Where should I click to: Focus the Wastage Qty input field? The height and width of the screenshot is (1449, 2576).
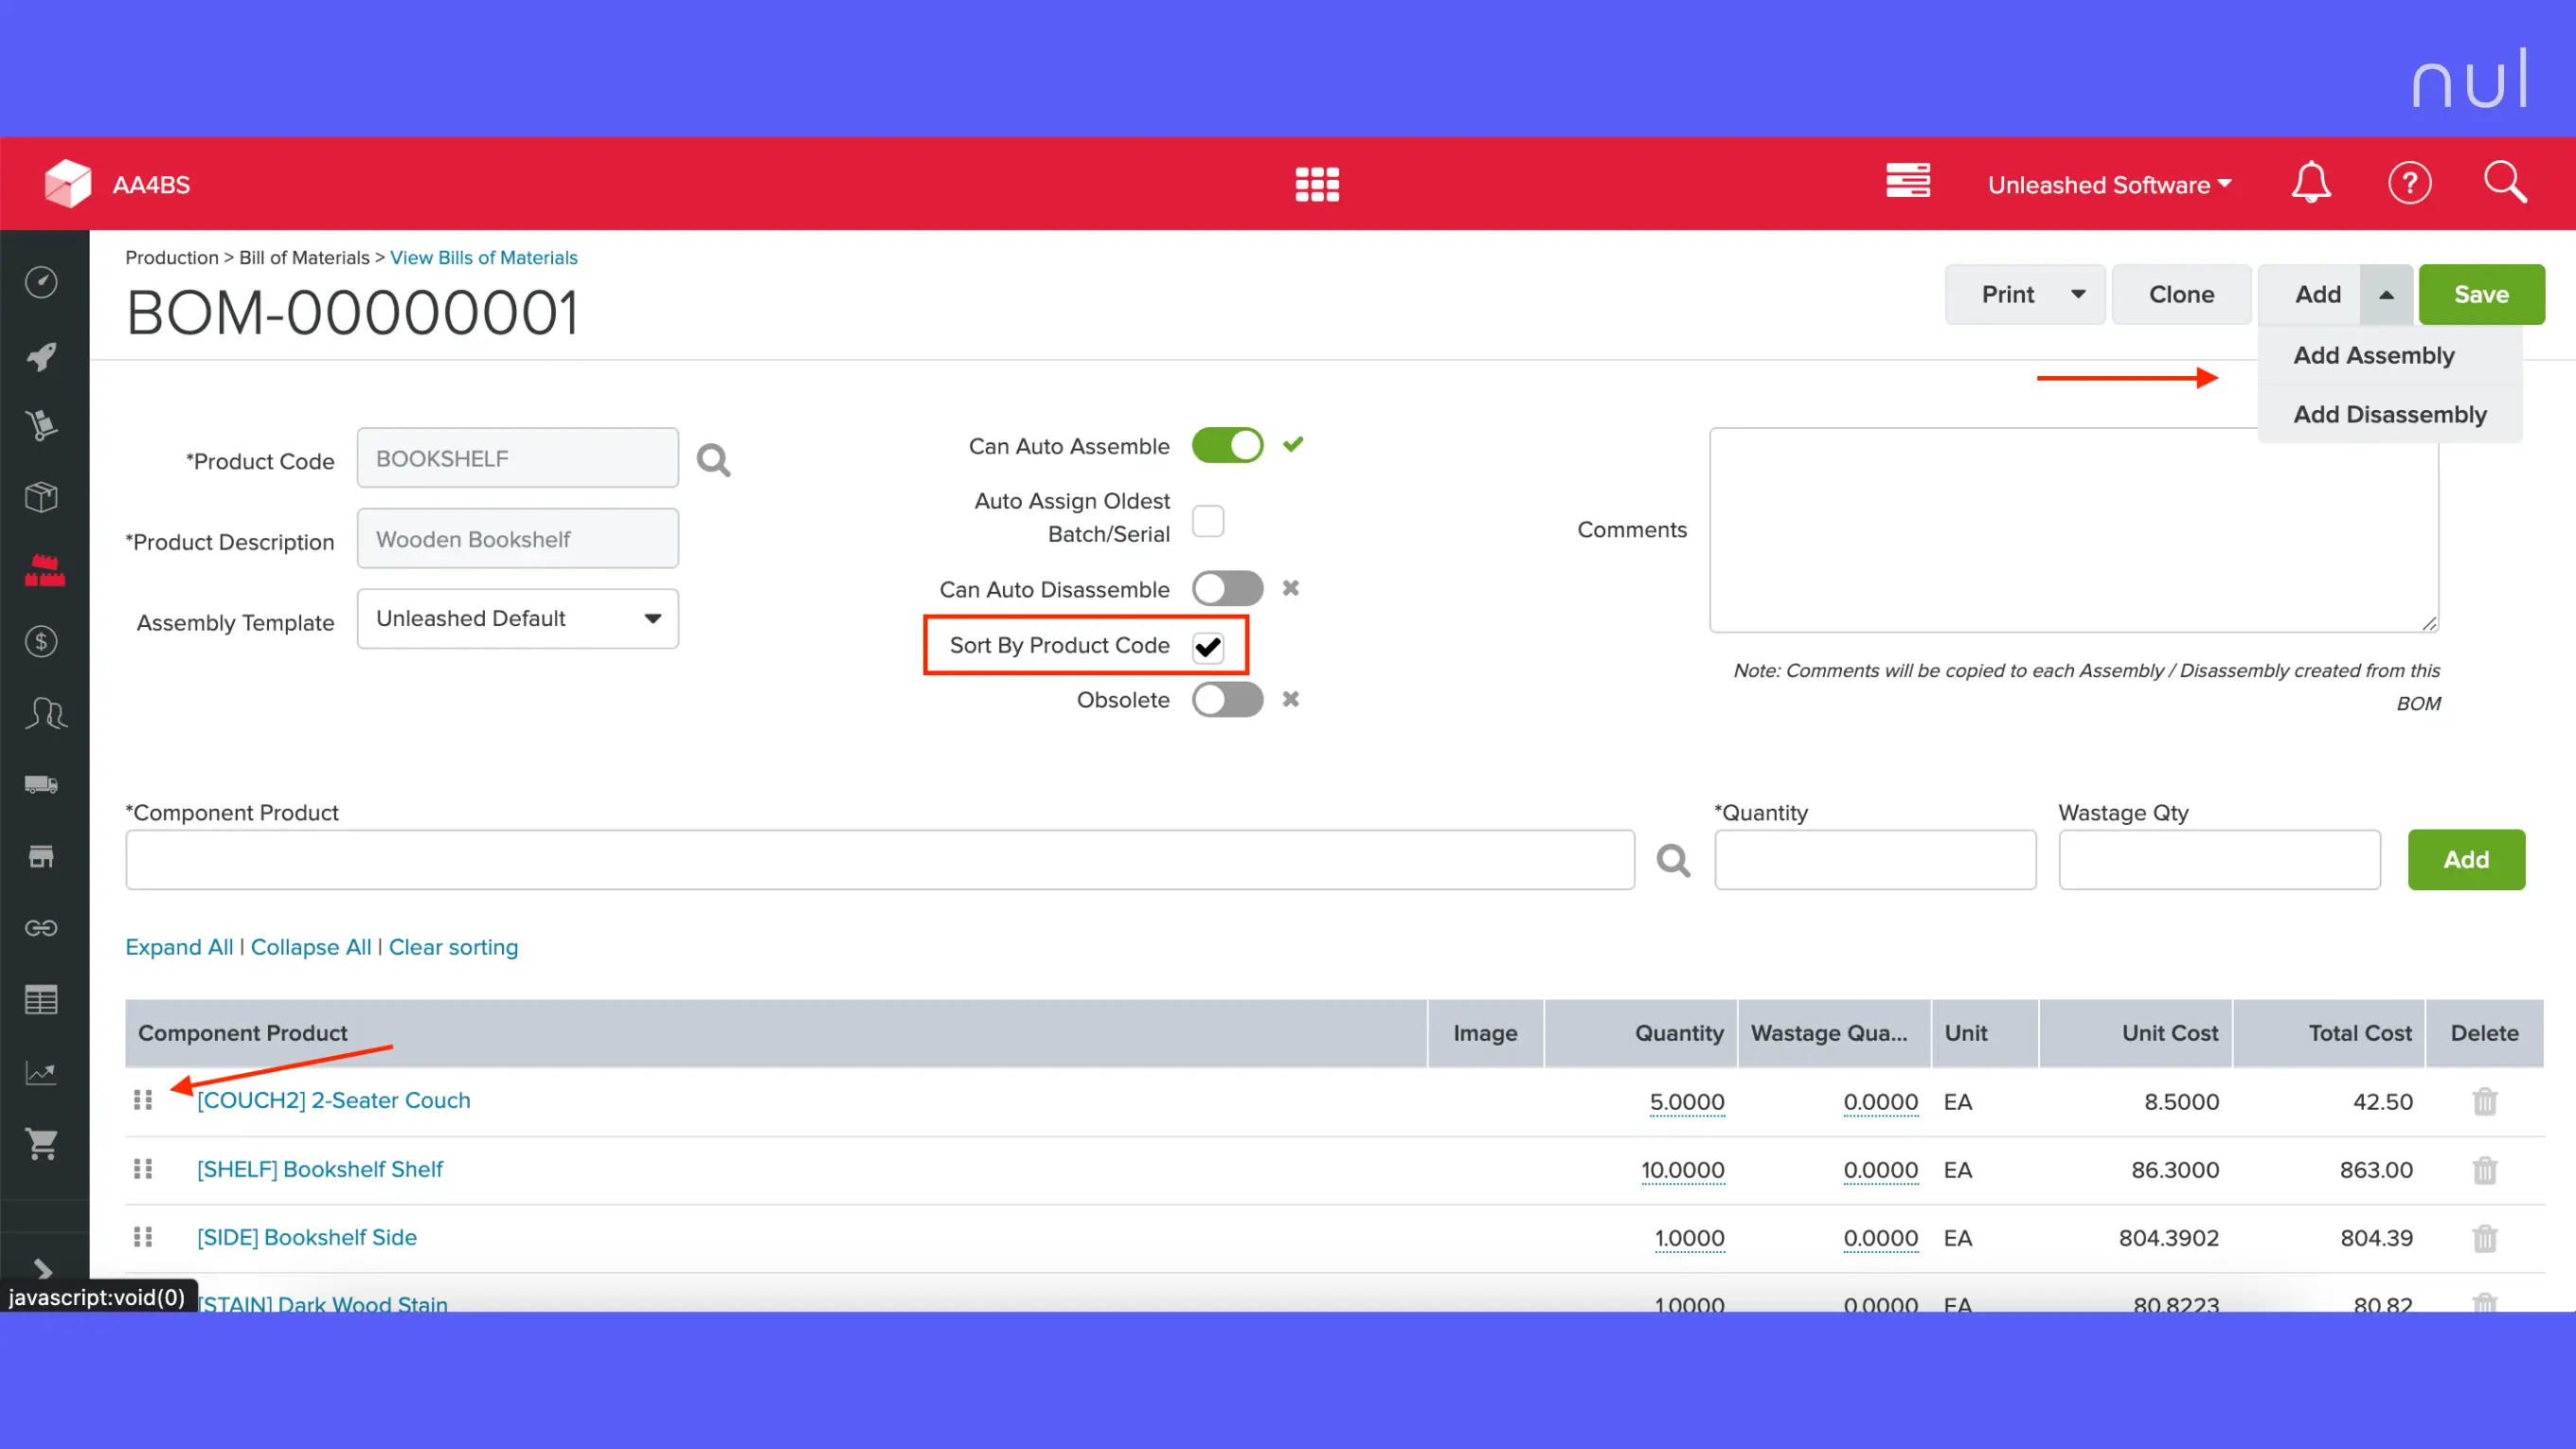point(2219,859)
